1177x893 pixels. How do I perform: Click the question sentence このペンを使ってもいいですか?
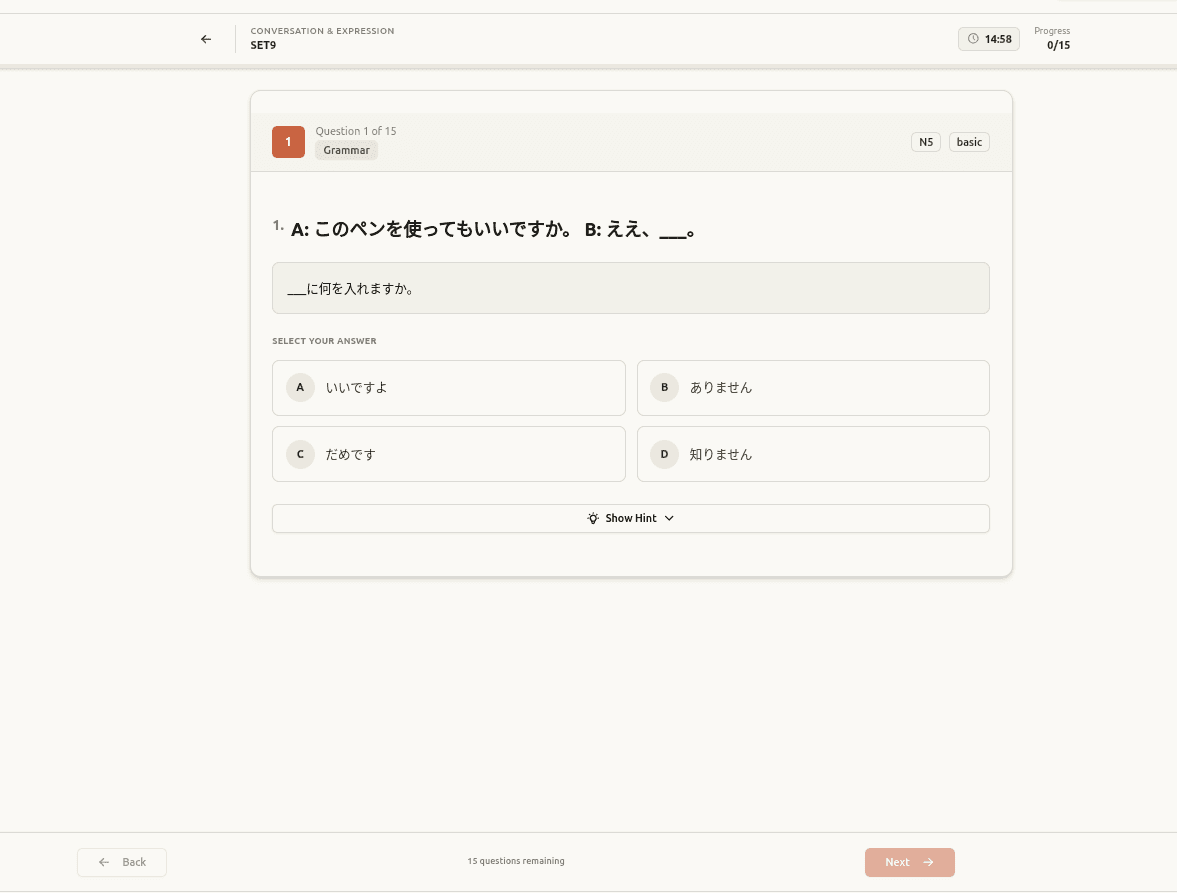click(492, 229)
